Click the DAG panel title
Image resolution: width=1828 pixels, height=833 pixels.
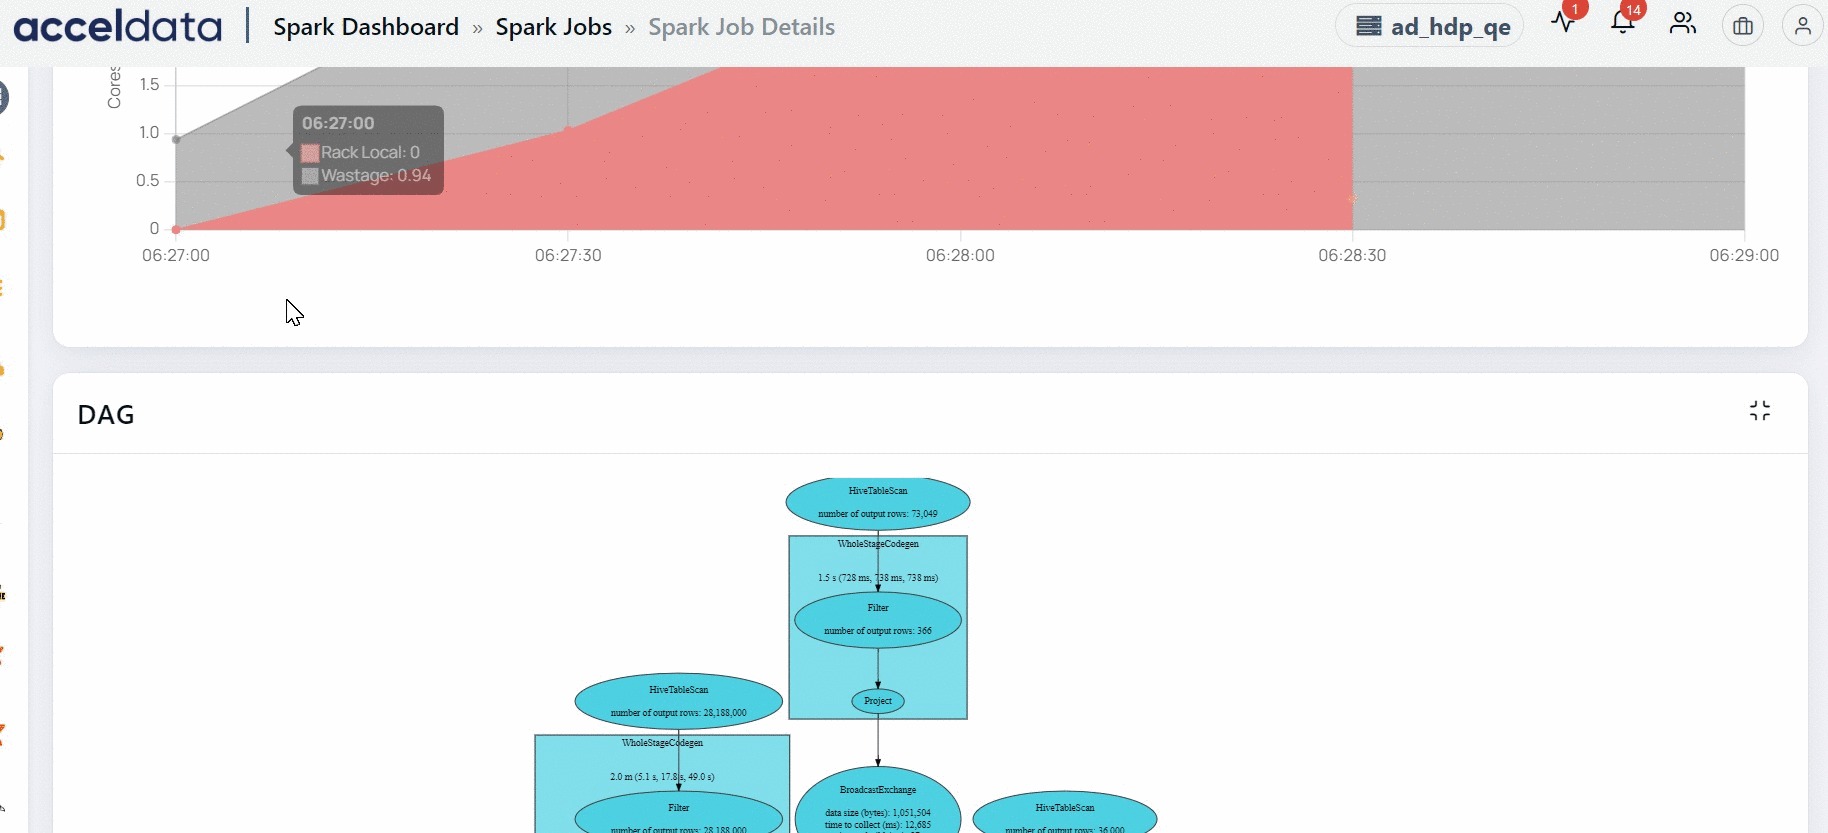(106, 415)
